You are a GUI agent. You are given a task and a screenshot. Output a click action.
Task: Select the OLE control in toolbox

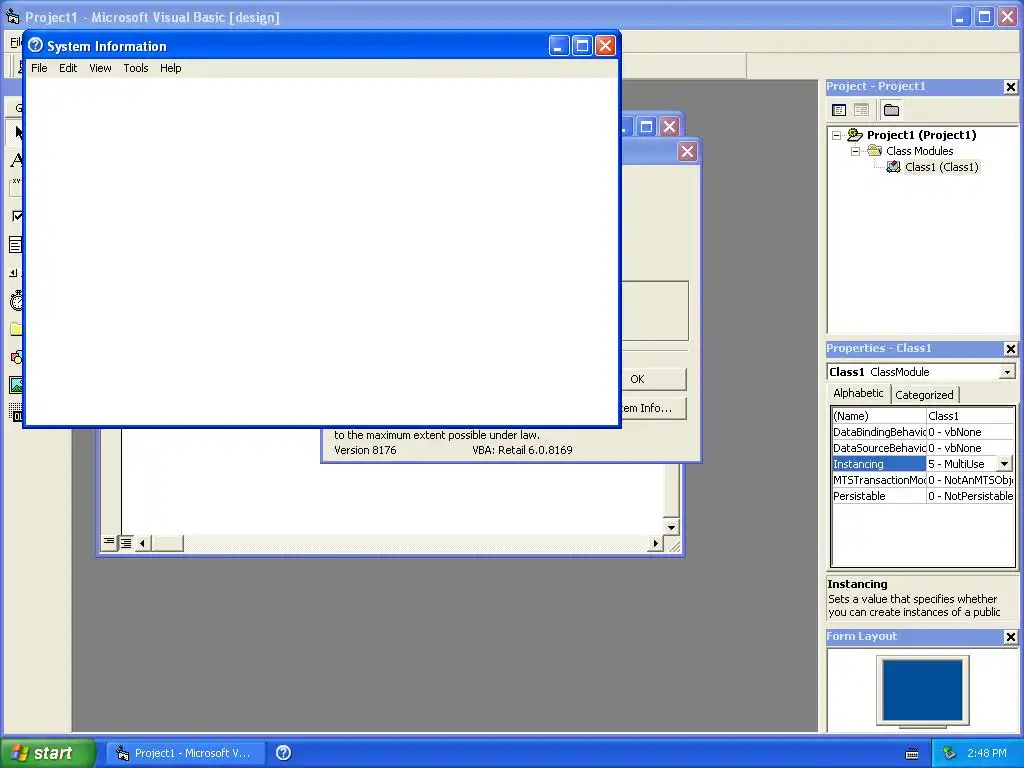pos(16,413)
